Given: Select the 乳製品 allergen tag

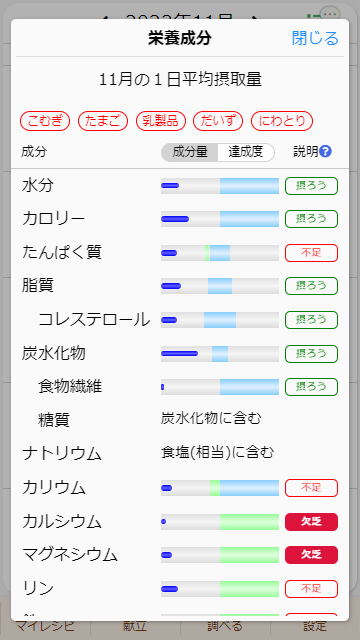Looking at the screenshot, I should pos(161,121).
